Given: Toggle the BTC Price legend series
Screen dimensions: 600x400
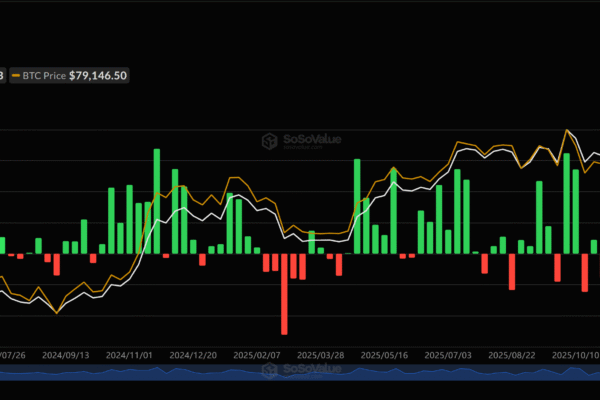Looking at the screenshot, I should (x=69, y=75).
